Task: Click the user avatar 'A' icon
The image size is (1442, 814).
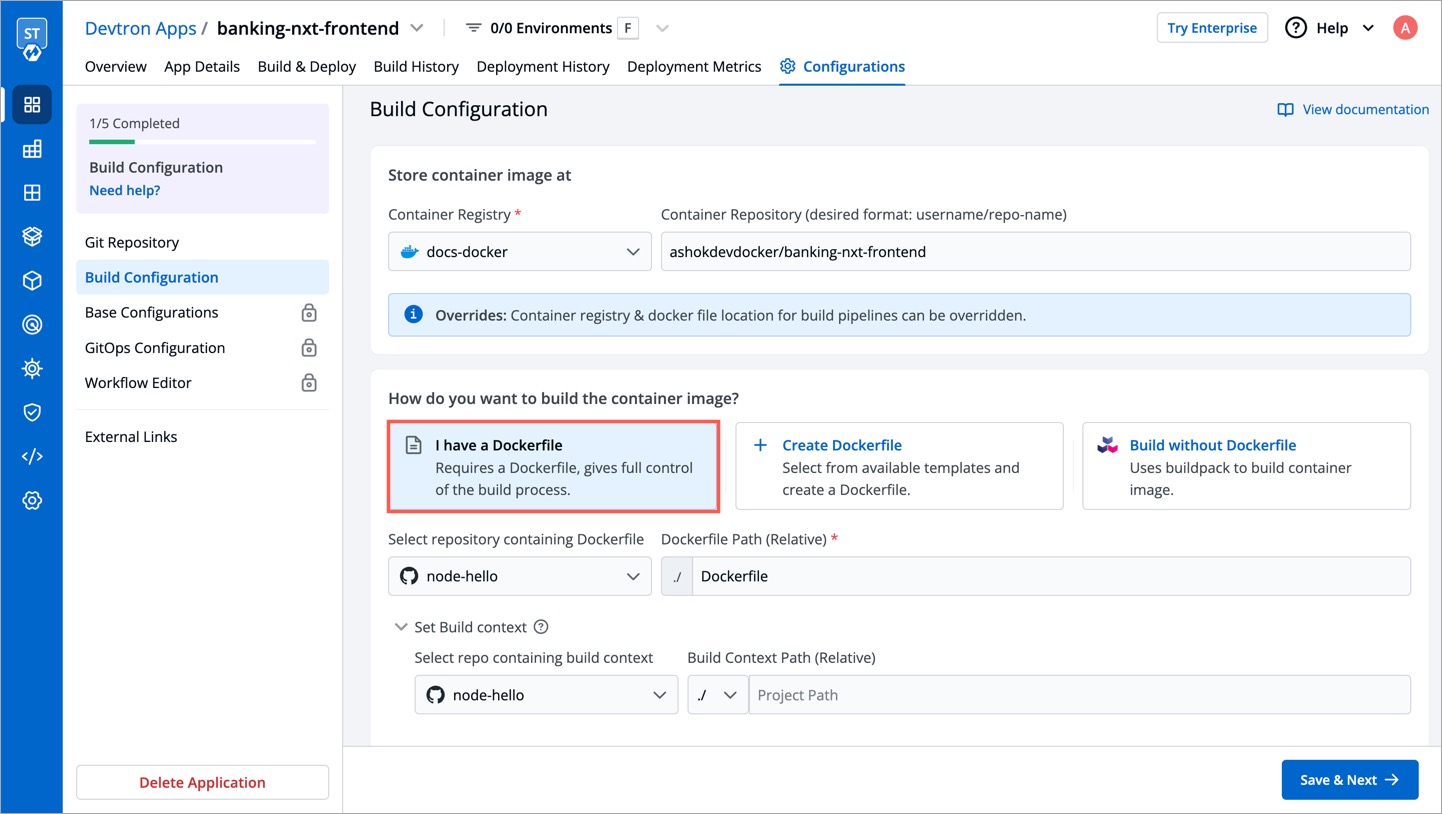Action: (1405, 28)
